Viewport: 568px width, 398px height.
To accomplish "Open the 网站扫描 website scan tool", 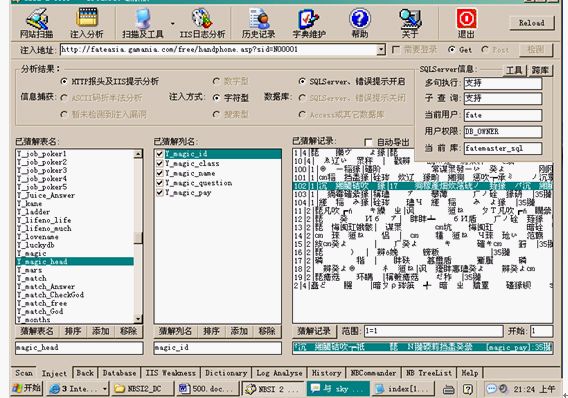I will (36, 23).
